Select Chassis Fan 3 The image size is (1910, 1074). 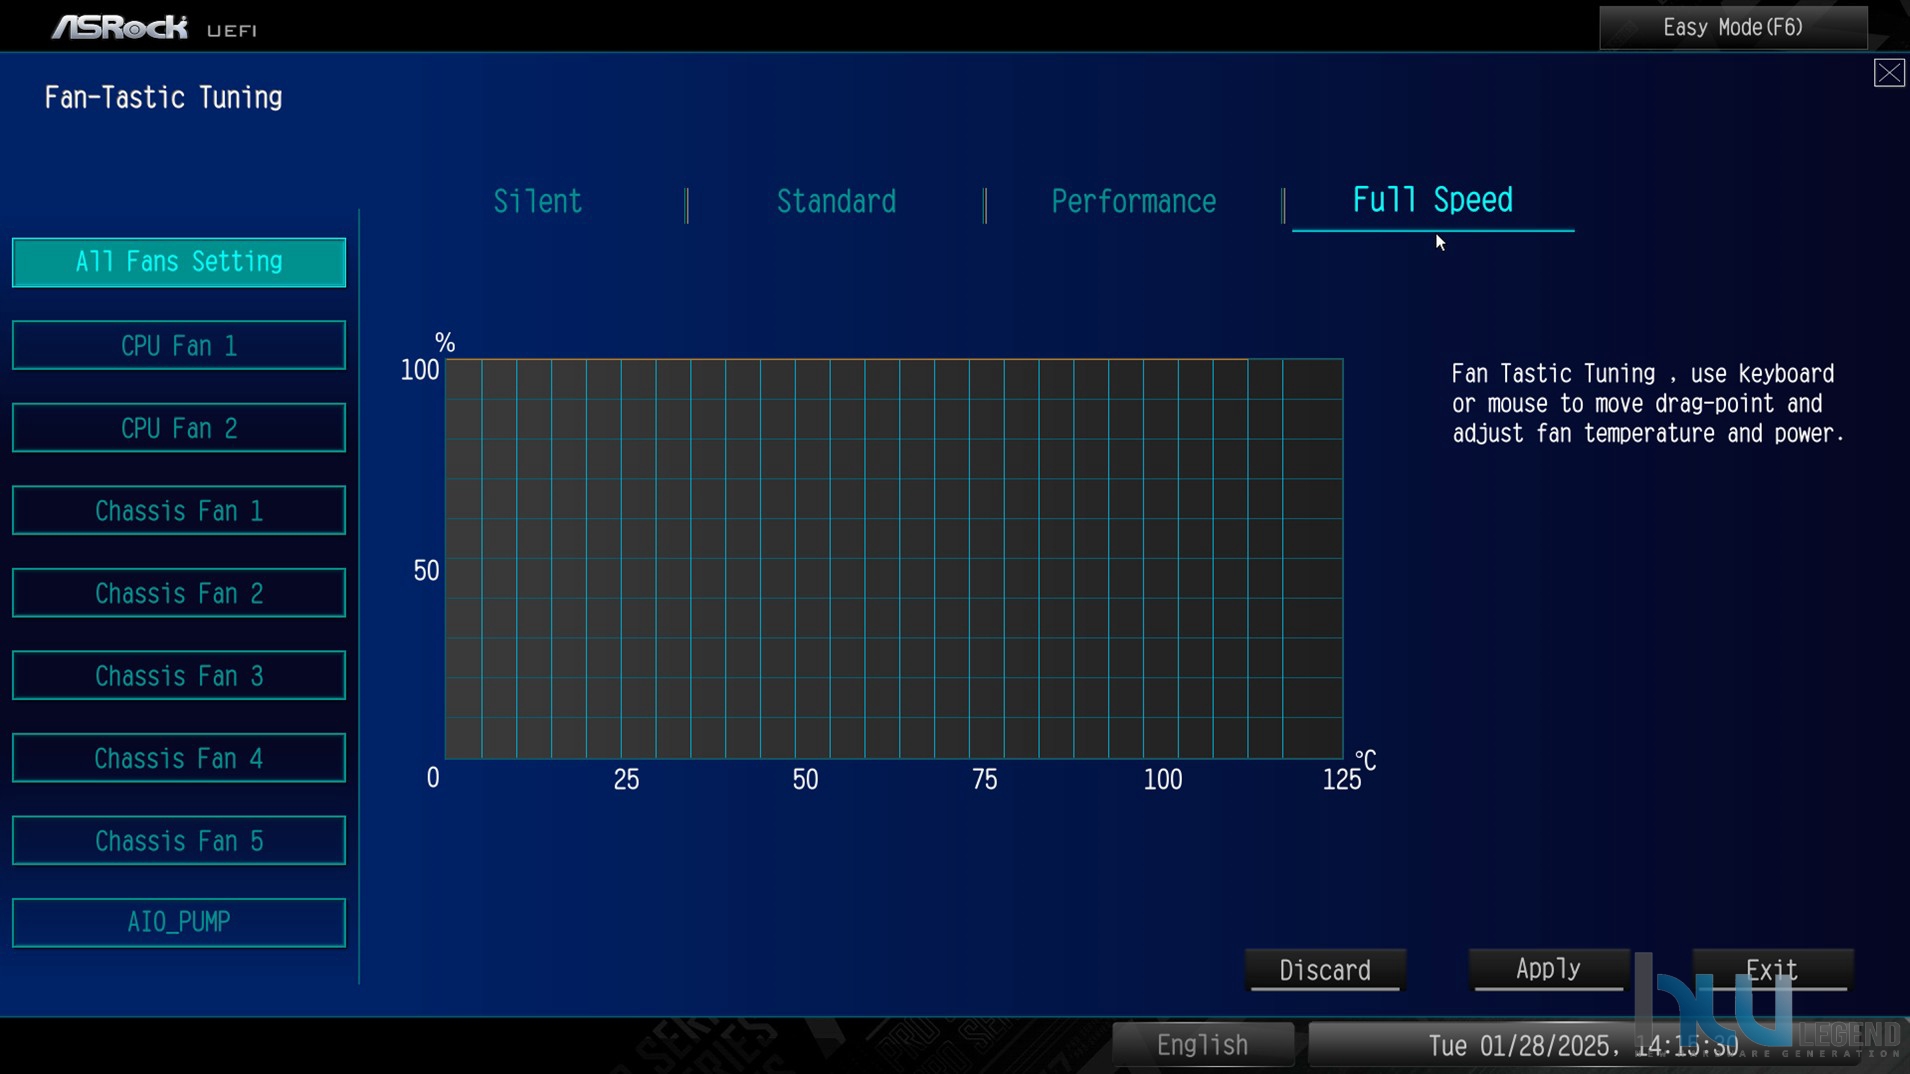[x=179, y=676]
